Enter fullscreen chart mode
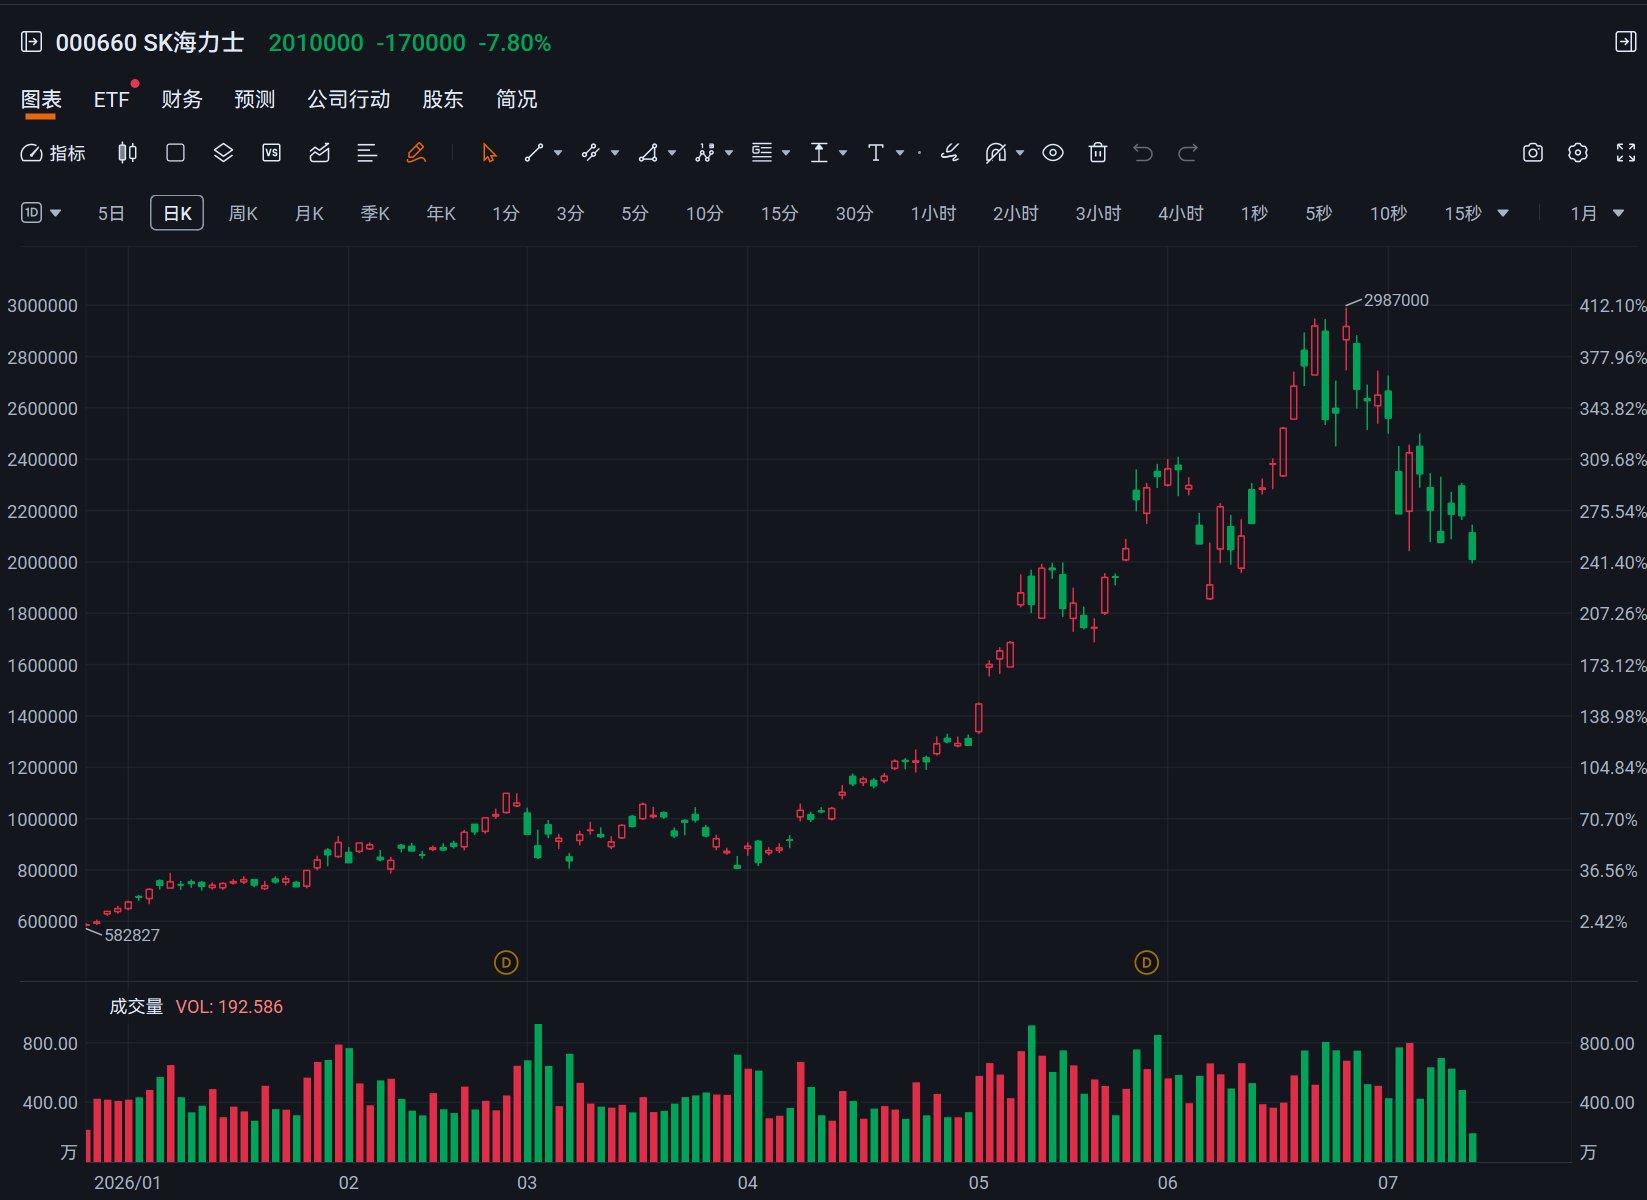This screenshot has height=1200, width=1647. pyautogui.click(x=1626, y=153)
